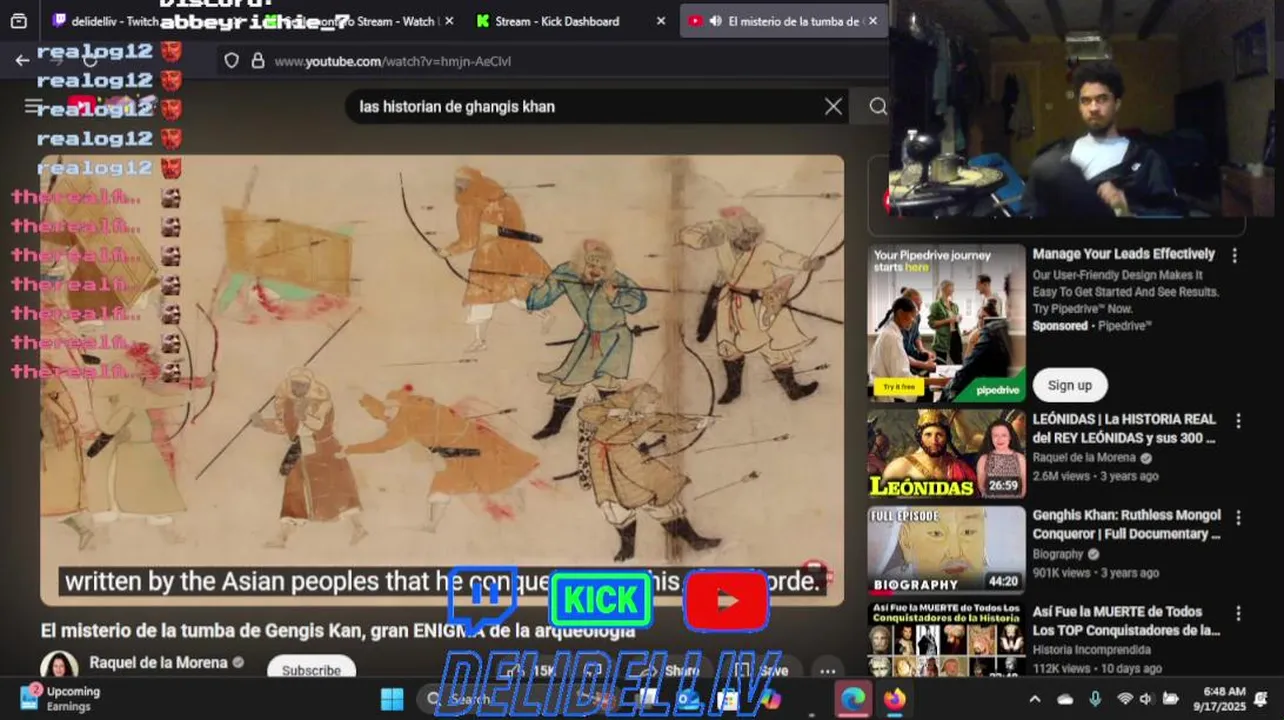Screen dimensions: 1284x720
Task: Subscribe to Raquel de la Morena
Action: pyautogui.click(x=311, y=669)
